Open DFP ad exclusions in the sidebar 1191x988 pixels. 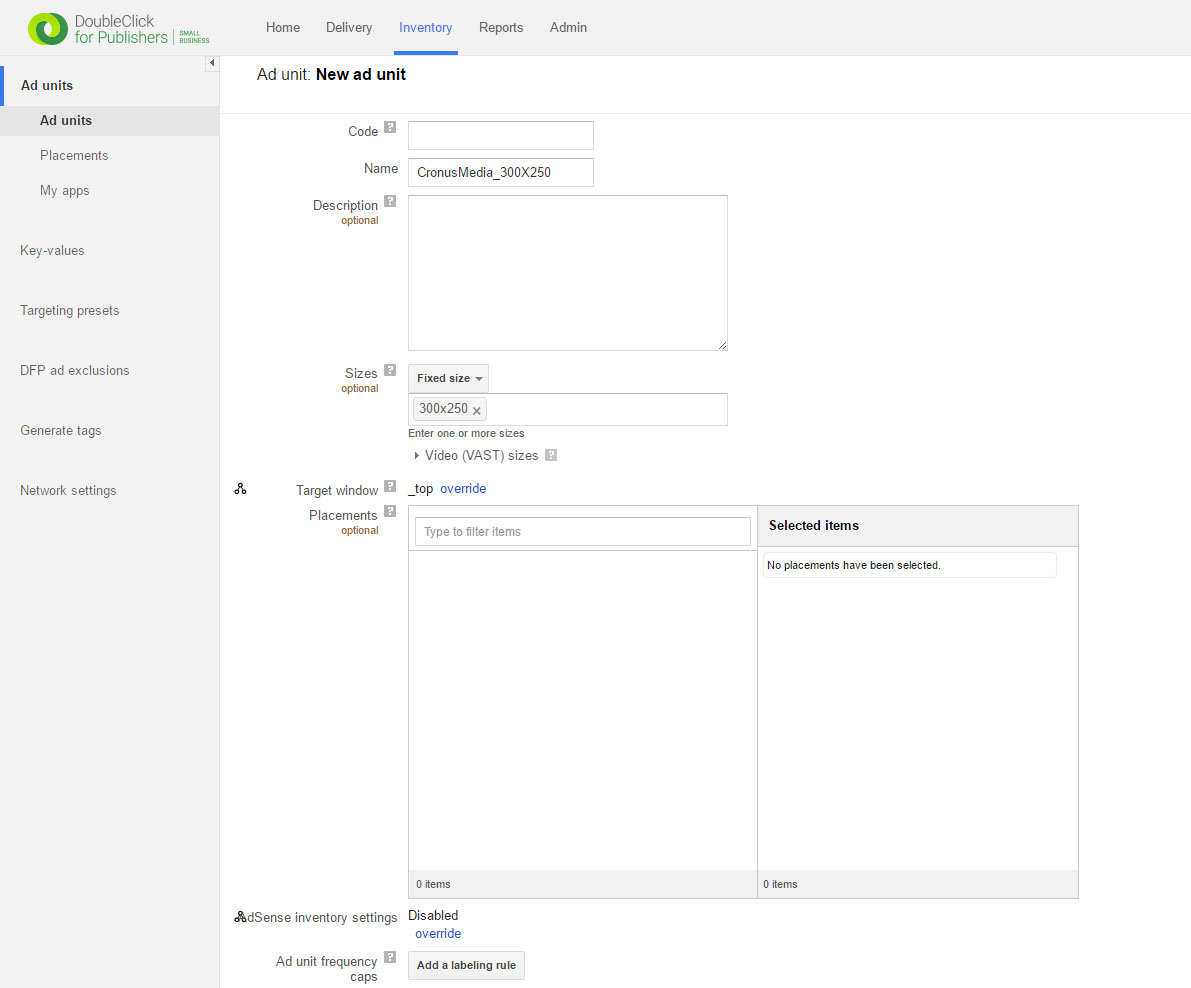[74, 371]
